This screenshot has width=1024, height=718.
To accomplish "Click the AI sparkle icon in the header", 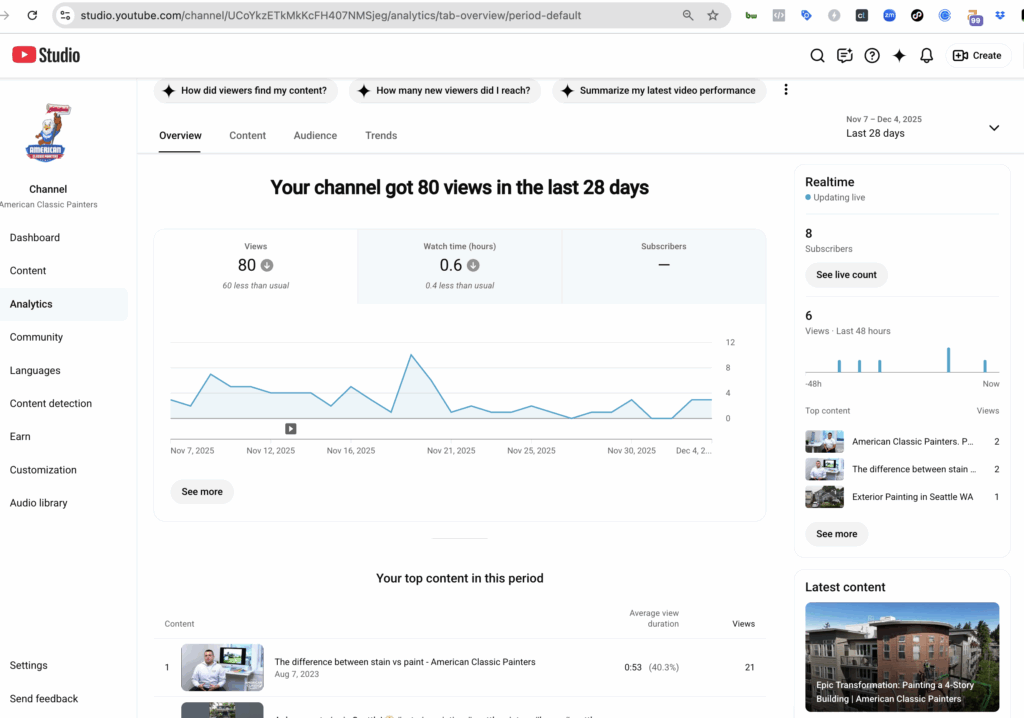I will [x=898, y=55].
